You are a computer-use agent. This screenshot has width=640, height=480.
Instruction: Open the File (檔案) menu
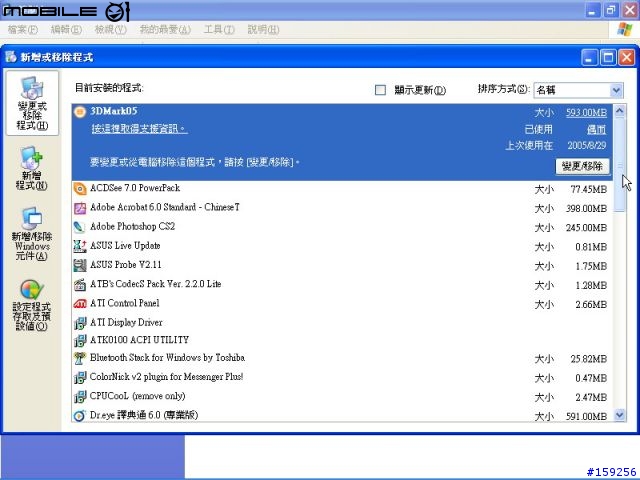tap(23, 29)
